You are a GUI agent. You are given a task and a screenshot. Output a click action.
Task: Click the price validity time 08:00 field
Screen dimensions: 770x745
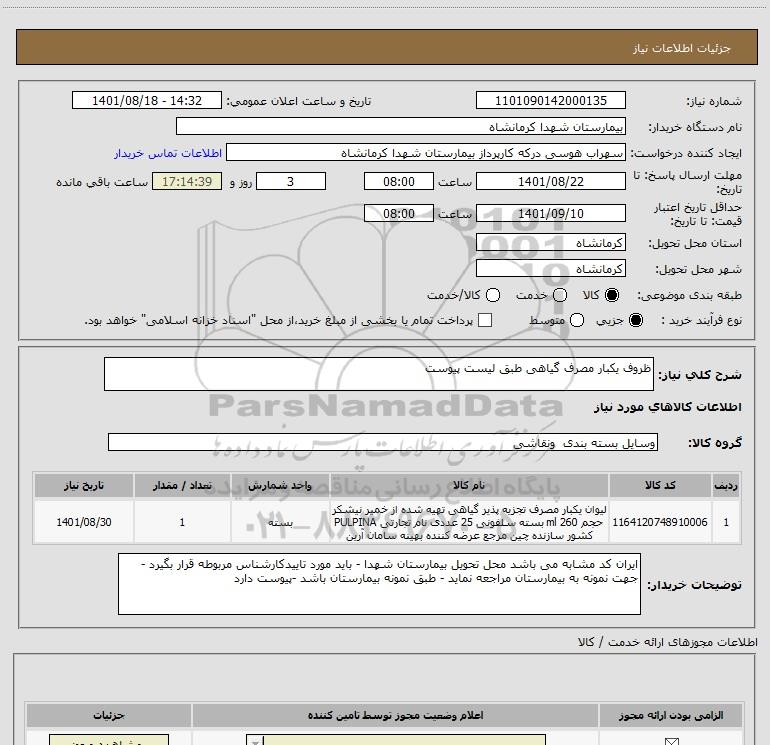pos(399,213)
